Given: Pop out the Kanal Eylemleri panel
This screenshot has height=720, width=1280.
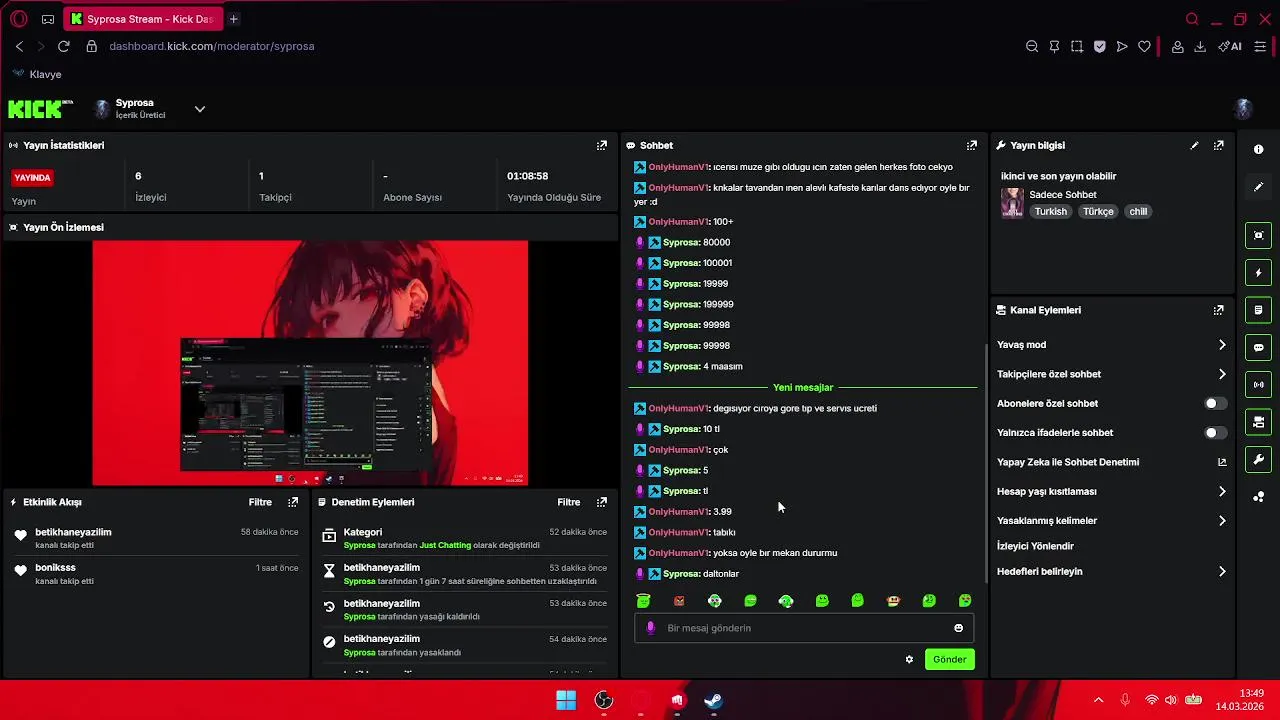Looking at the screenshot, I should tap(1218, 310).
